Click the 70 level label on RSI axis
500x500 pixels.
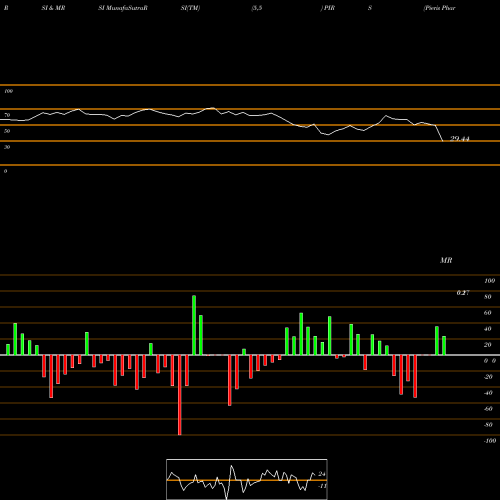[x=7, y=115]
